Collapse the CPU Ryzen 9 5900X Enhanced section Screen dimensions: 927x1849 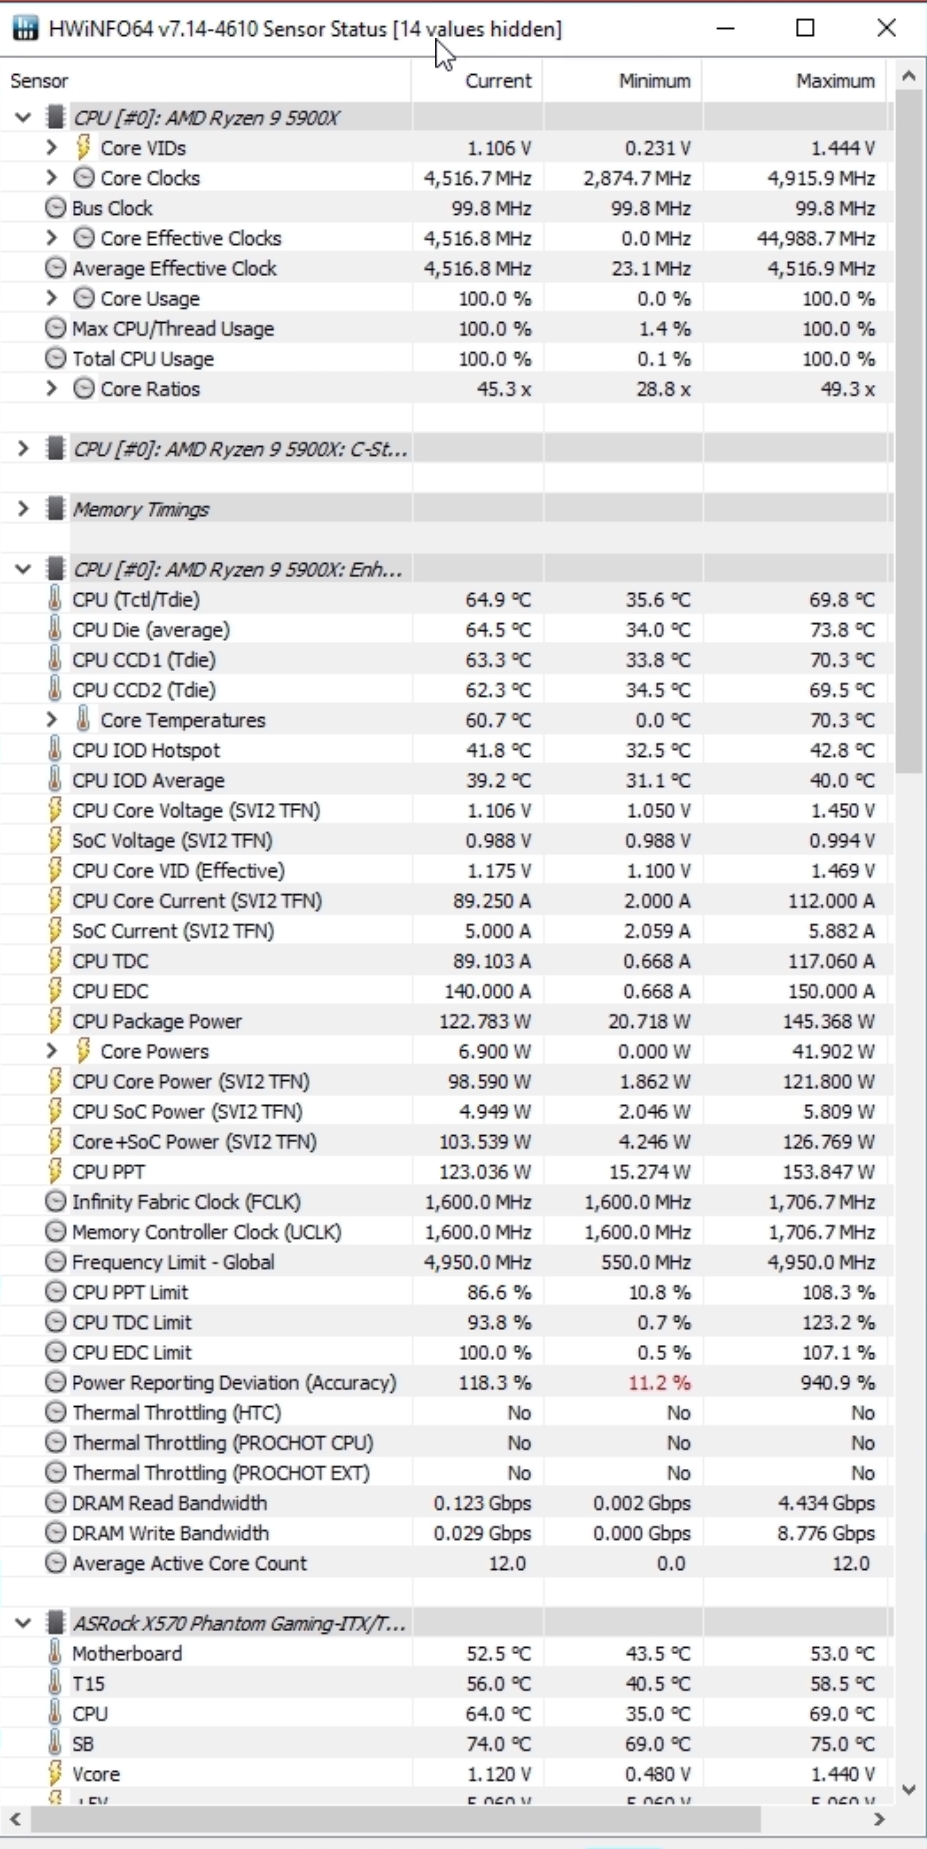(x=23, y=569)
